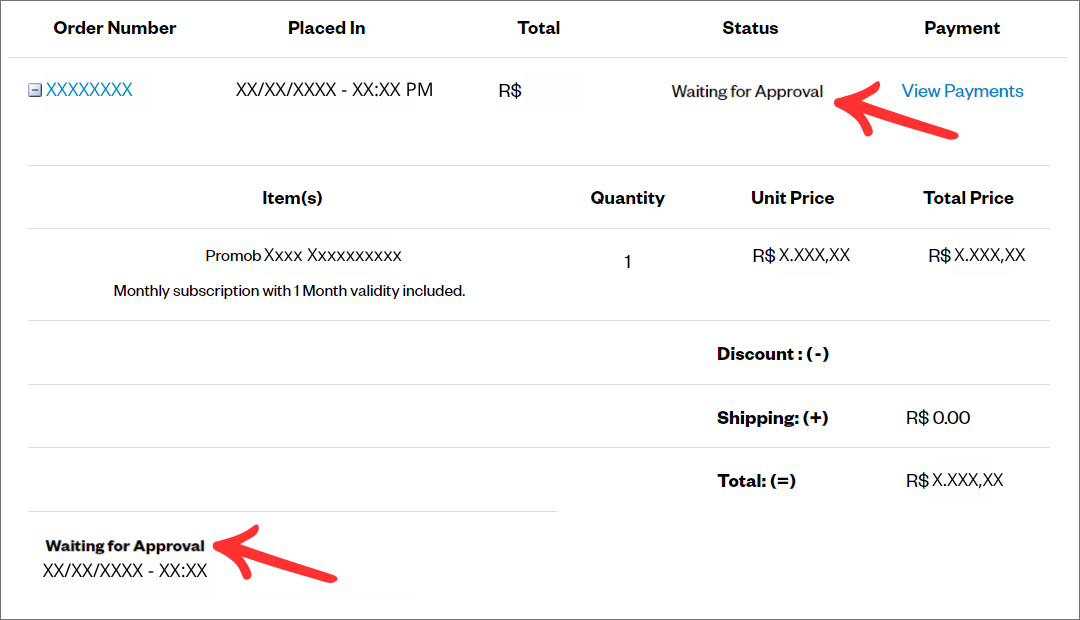Image resolution: width=1080 pixels, height=620 pixels.
Task: Click the Placed In column header
Action: [326, 28]
